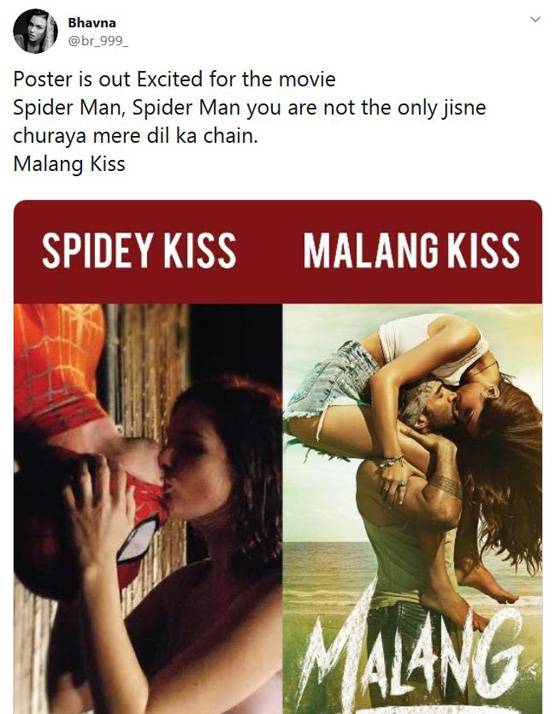Click the 'Malang Kiss' caption text in the tweet

click(69, 164)
